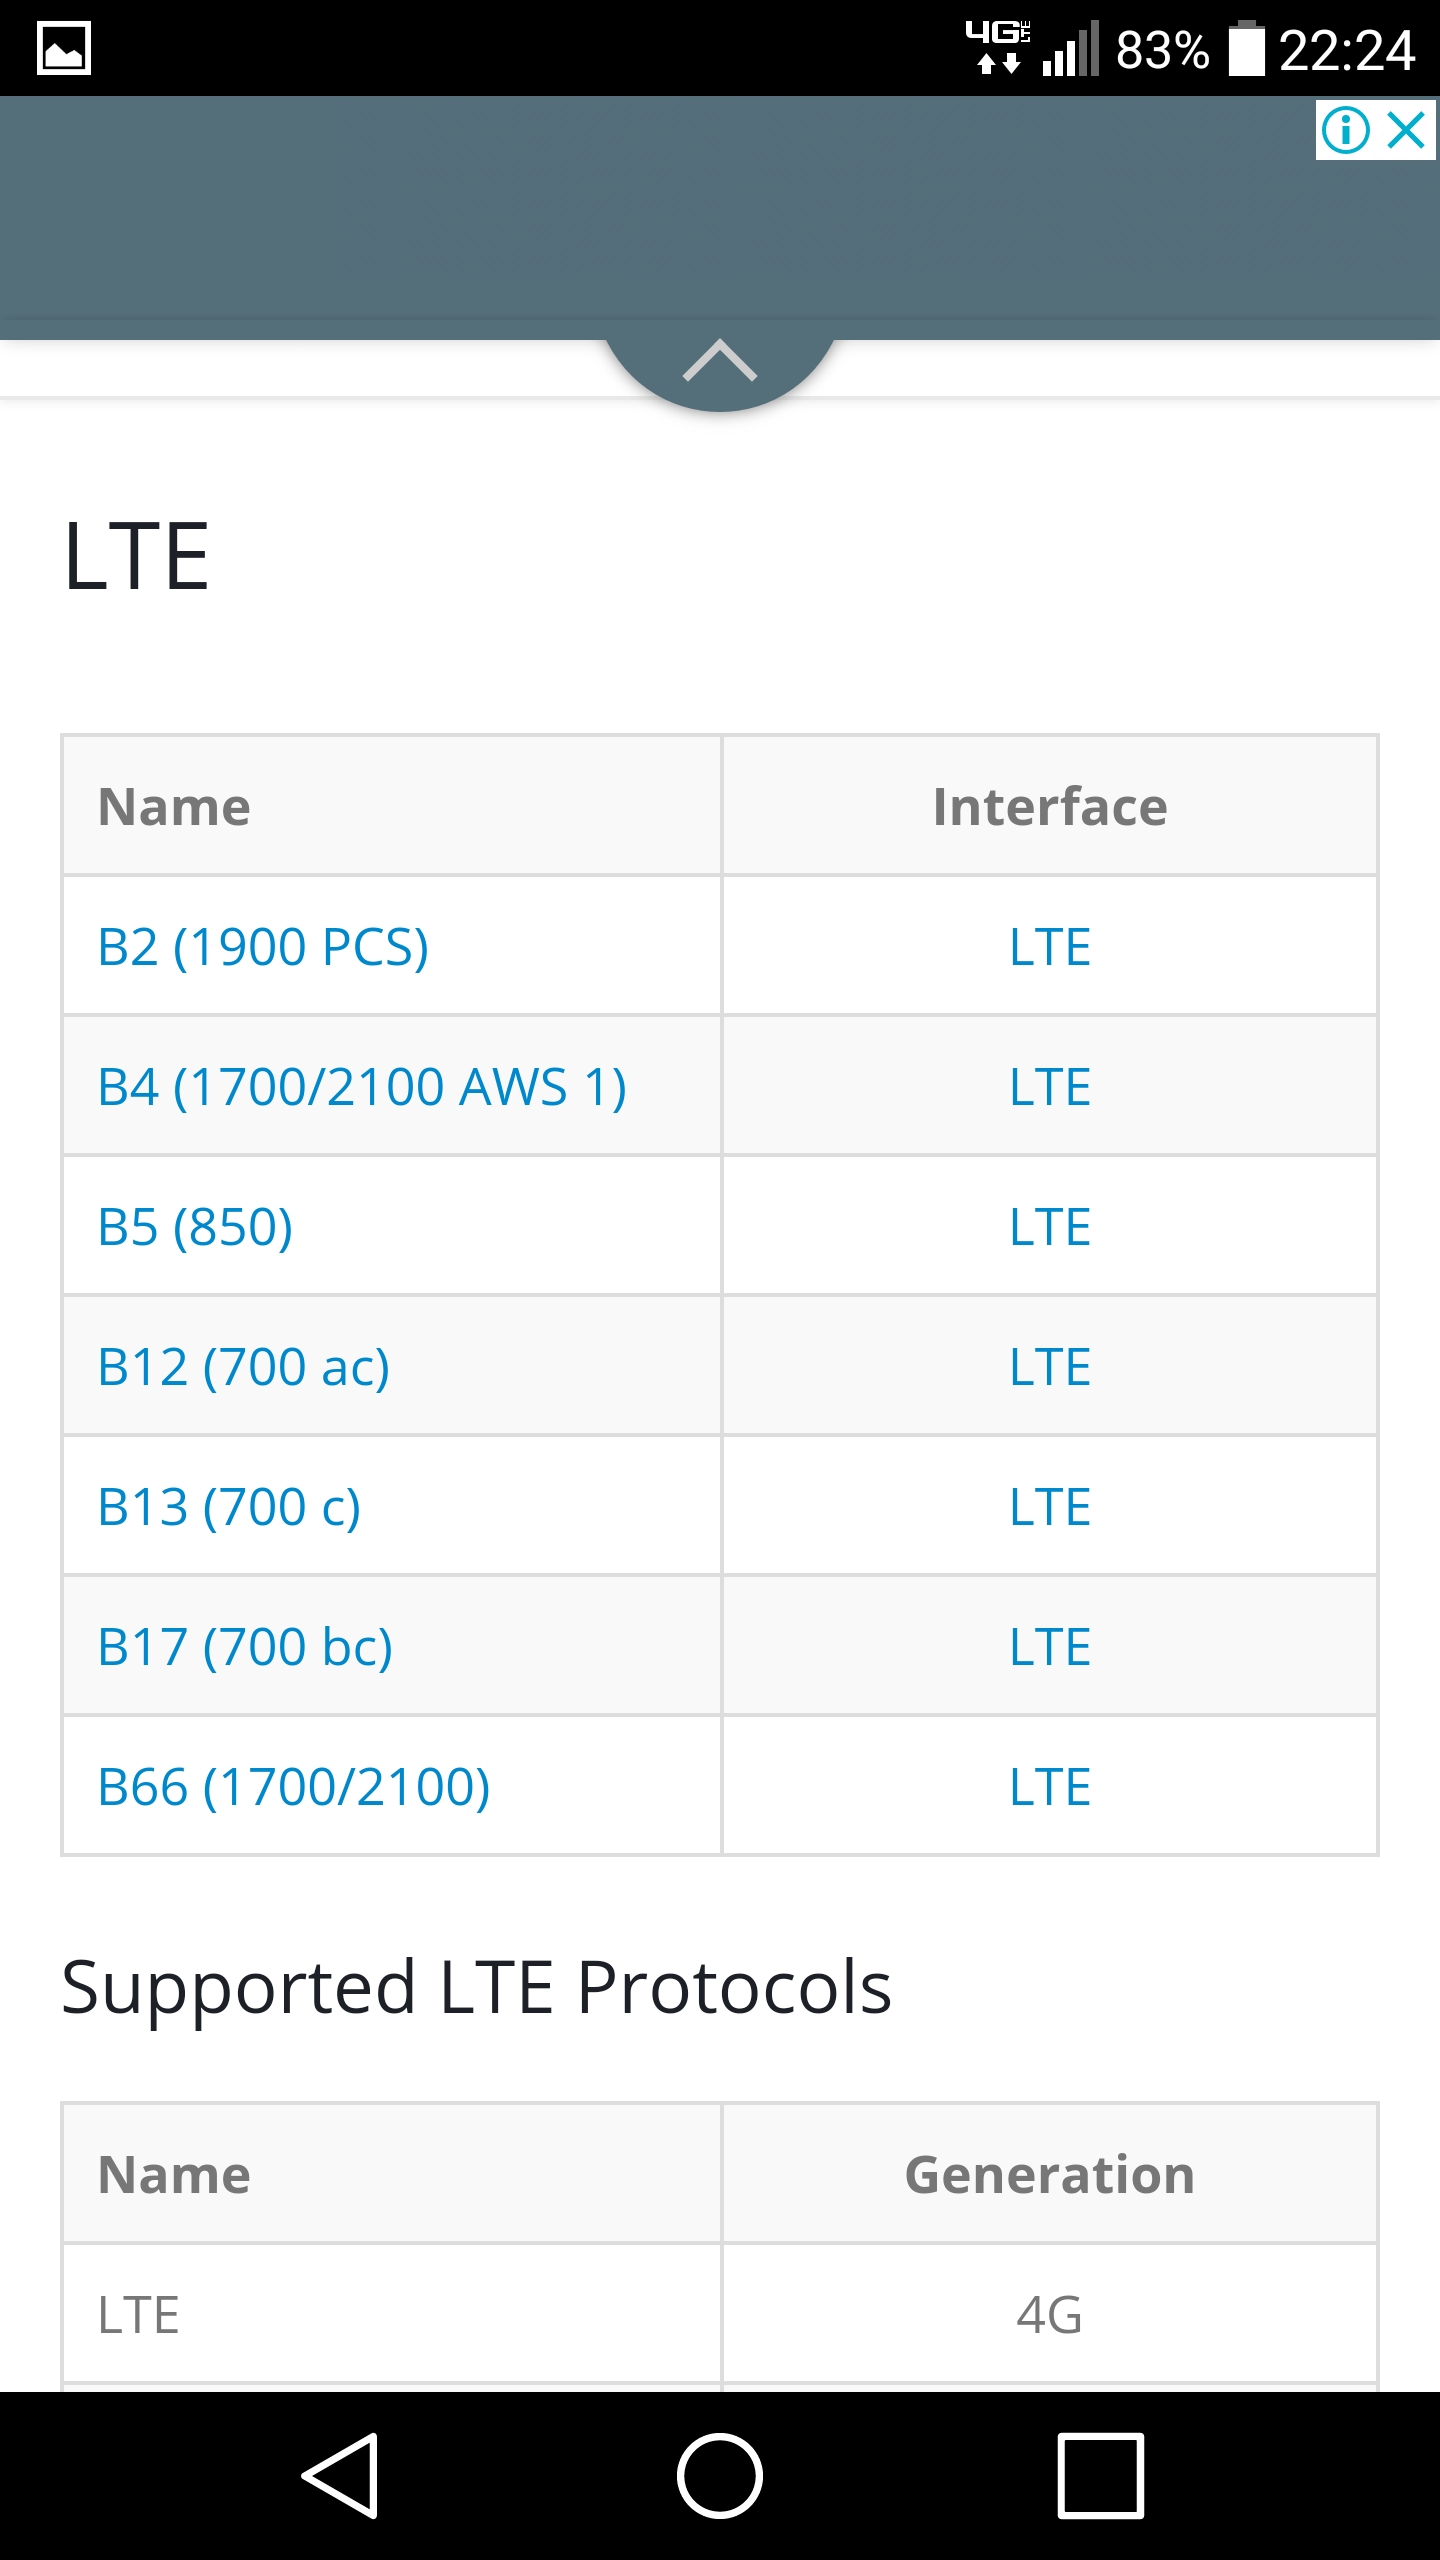Tap the signal strength icon
This screenshot has height=2560, width=1440.
pyautogui.click(x=1071, y=50)
